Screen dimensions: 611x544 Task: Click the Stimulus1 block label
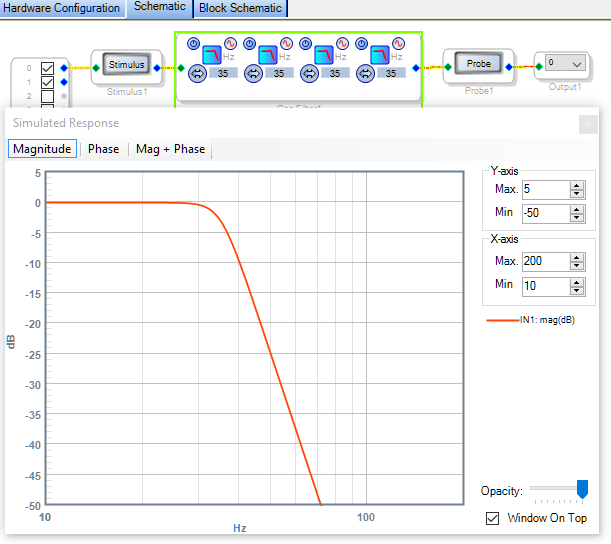point(127,92)
